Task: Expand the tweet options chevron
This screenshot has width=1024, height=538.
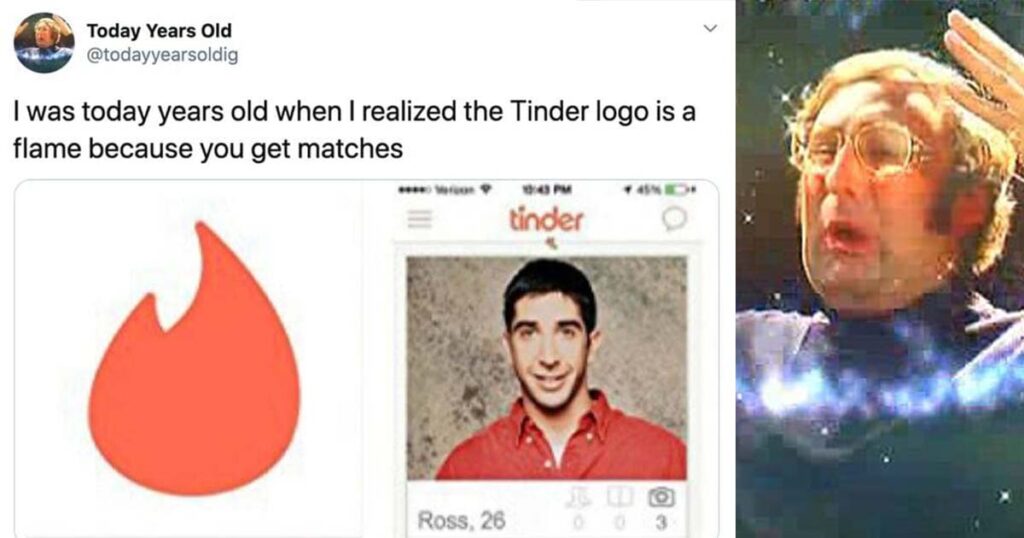Action: click(x=709, y=28)
